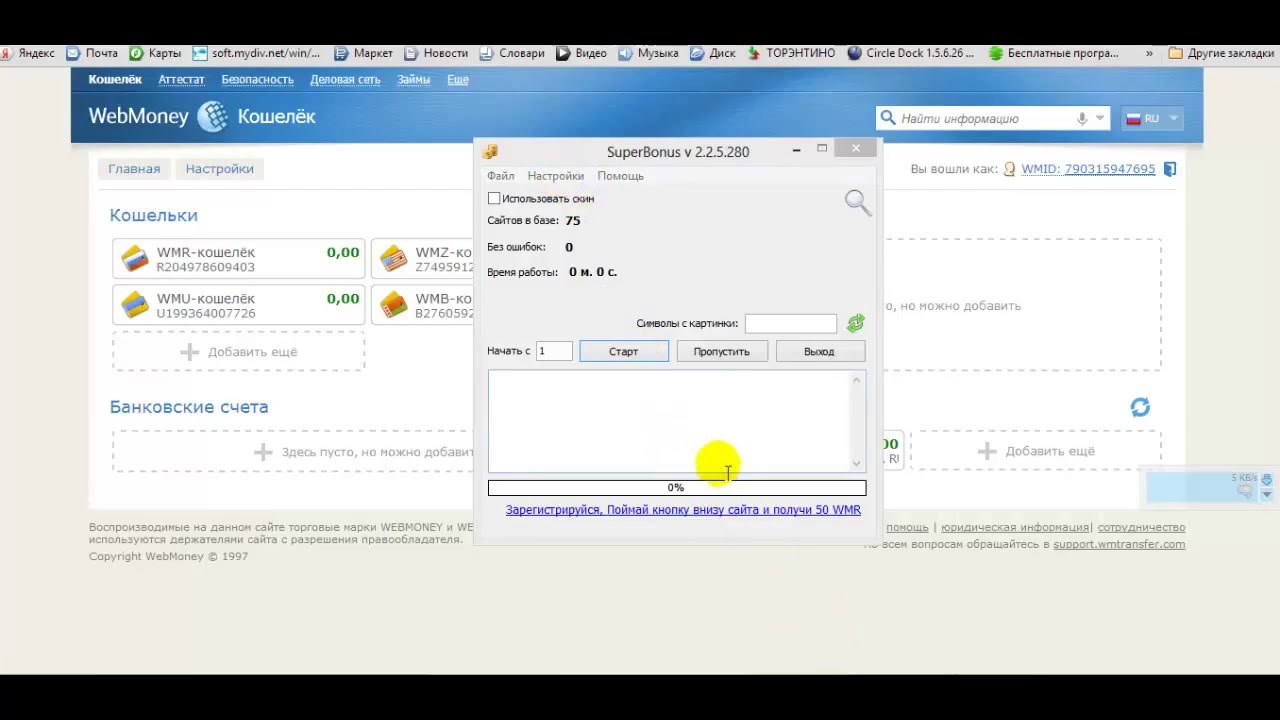The width and height of the screenshot is (1280, 720).
Task: Open the support.wmtransfer.com link
Action: (x=1119, y=544)
